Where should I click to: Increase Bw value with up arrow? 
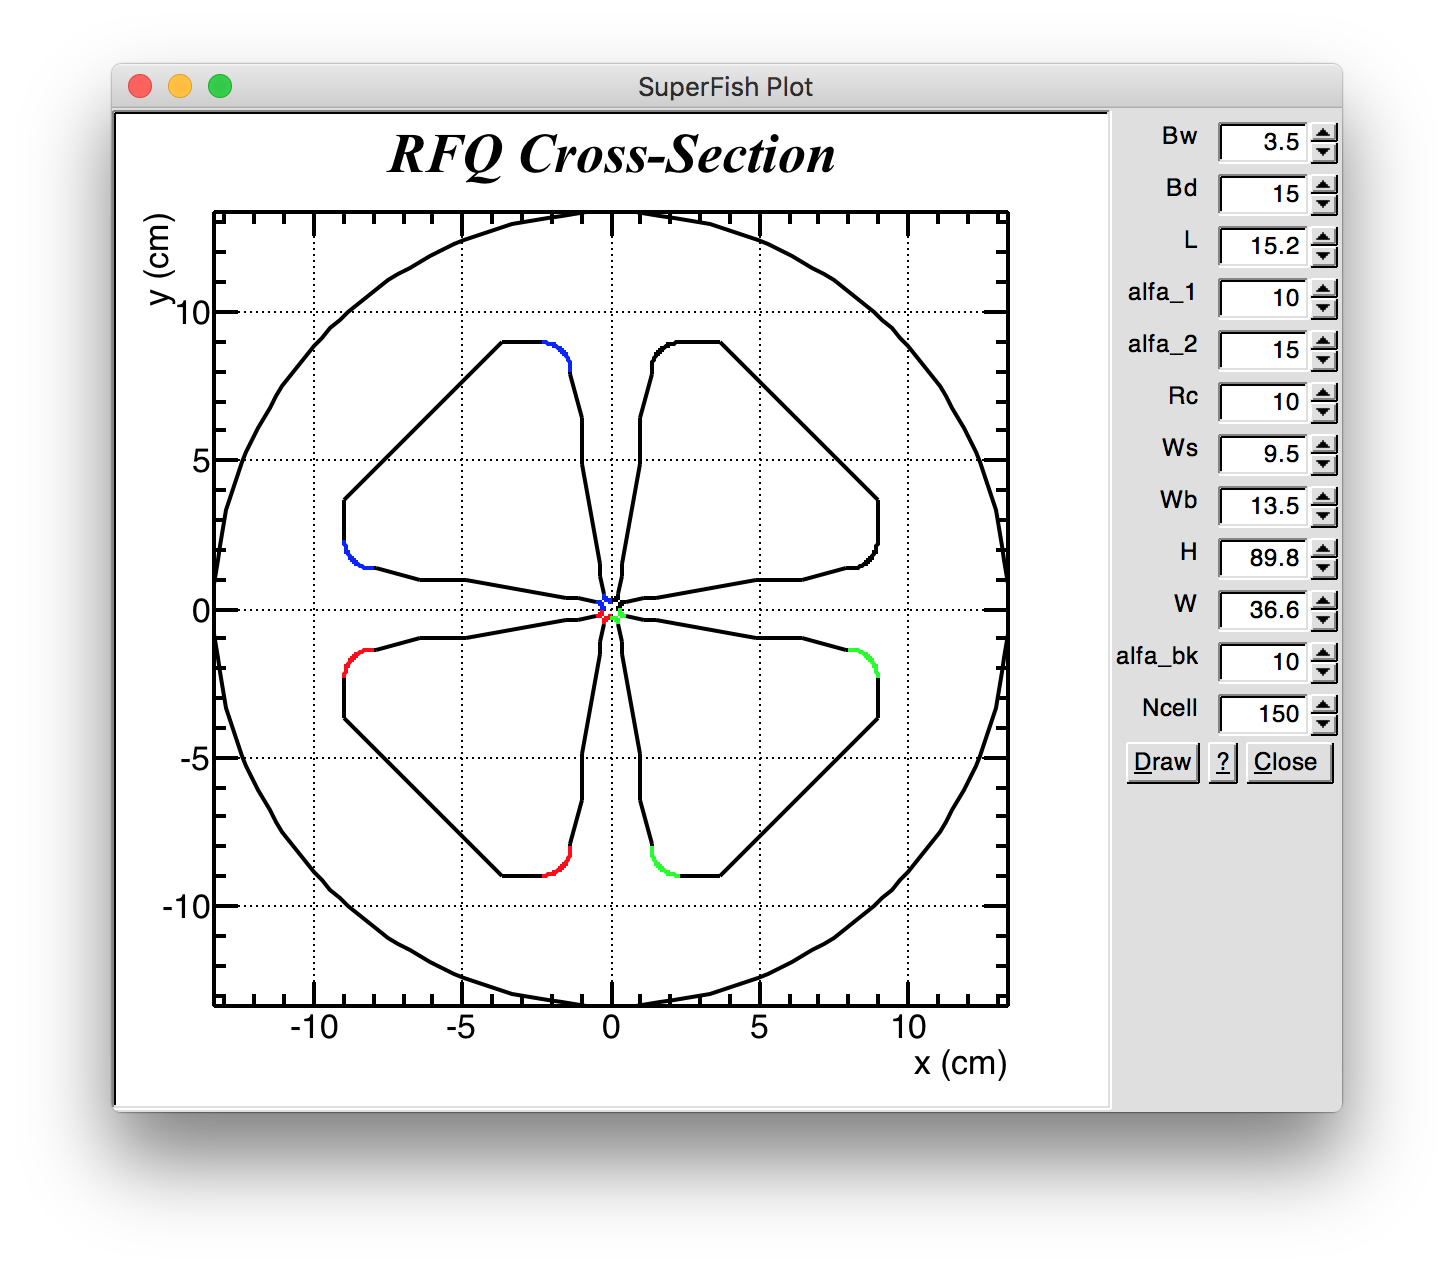[x=1324, y=133]
